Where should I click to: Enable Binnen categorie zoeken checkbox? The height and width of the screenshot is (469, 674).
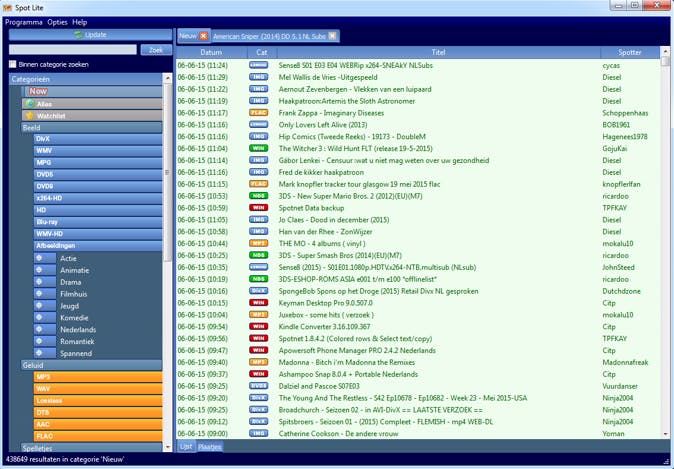point(12,64)
